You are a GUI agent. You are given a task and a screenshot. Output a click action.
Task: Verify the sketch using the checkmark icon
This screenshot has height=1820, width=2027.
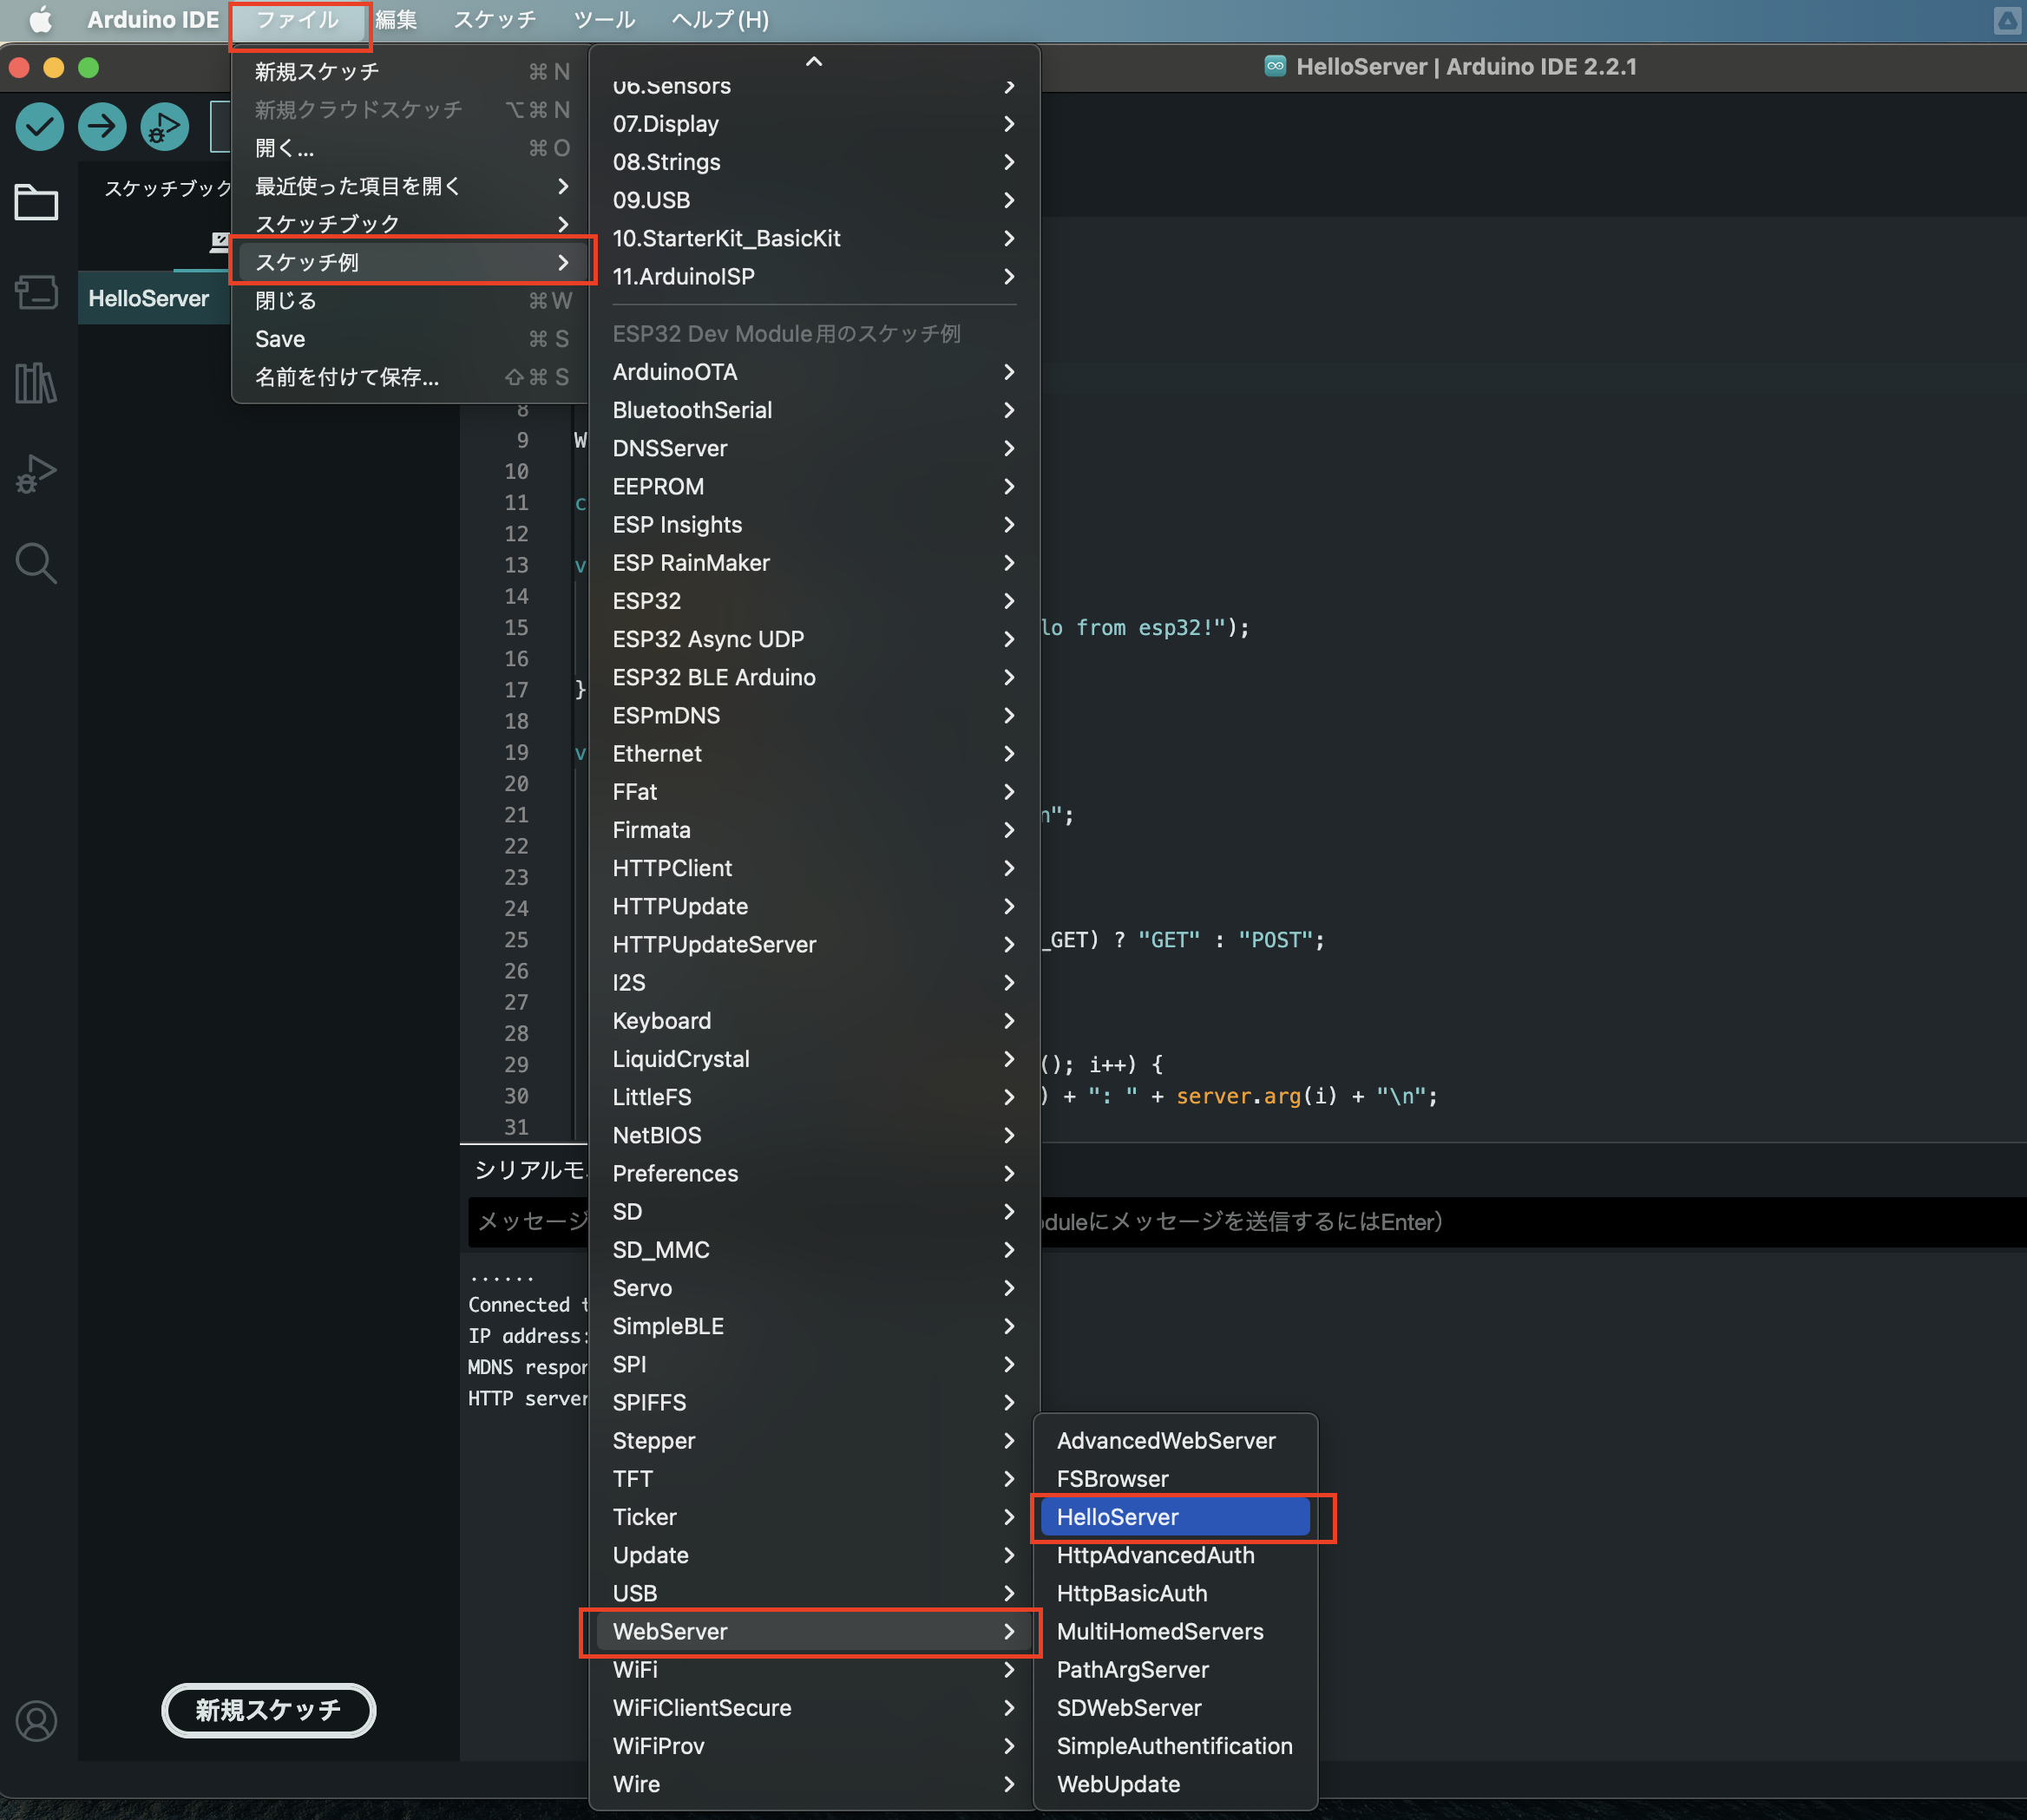(39, 126)
